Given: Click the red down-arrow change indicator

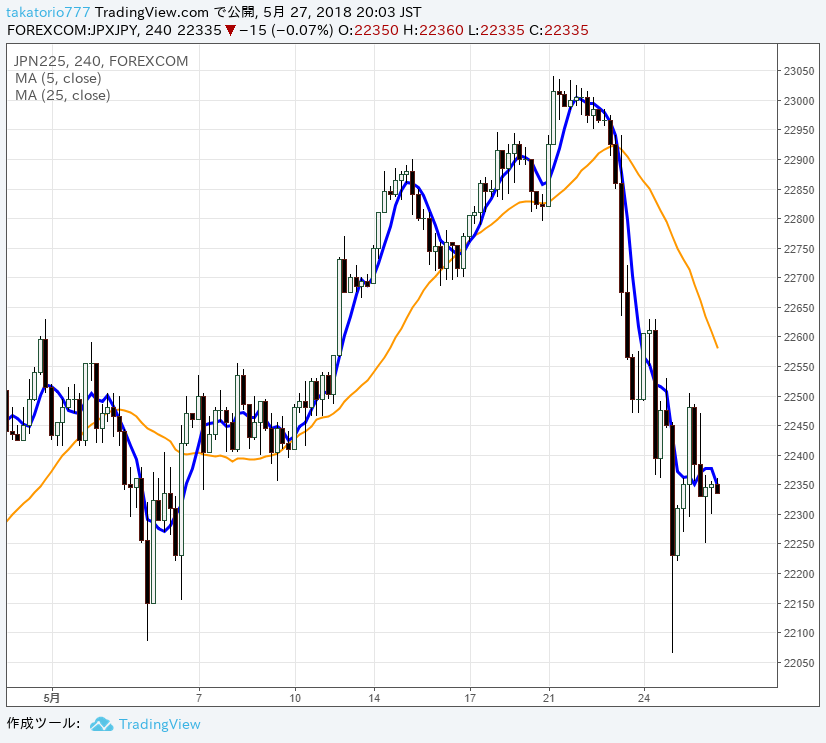Looking at the screenshot, I should (230, 31).
